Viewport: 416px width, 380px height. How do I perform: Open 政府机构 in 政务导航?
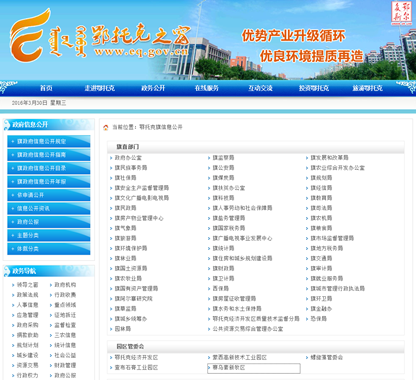65,285
